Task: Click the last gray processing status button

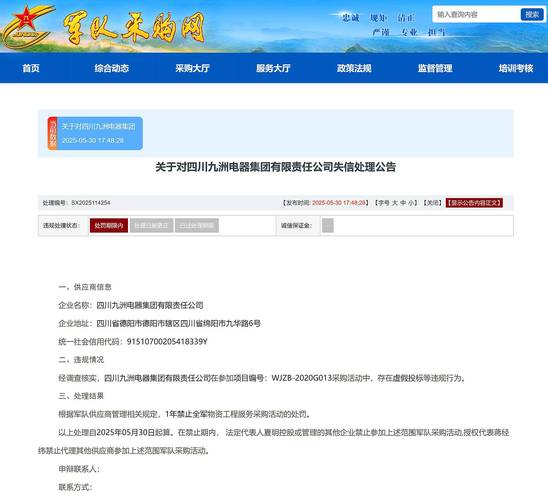Action: pos(197,225)
